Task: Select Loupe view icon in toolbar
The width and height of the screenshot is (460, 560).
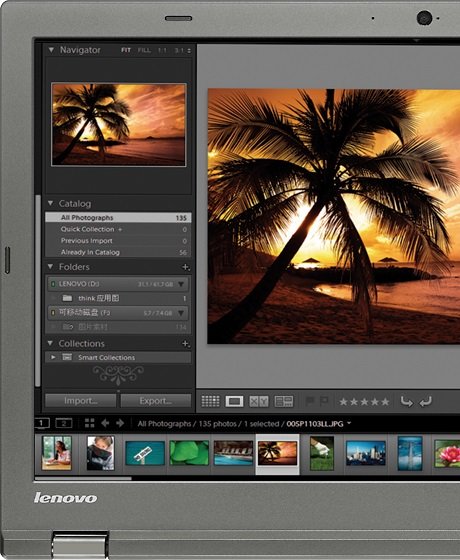Action: (x=234, y=401)
